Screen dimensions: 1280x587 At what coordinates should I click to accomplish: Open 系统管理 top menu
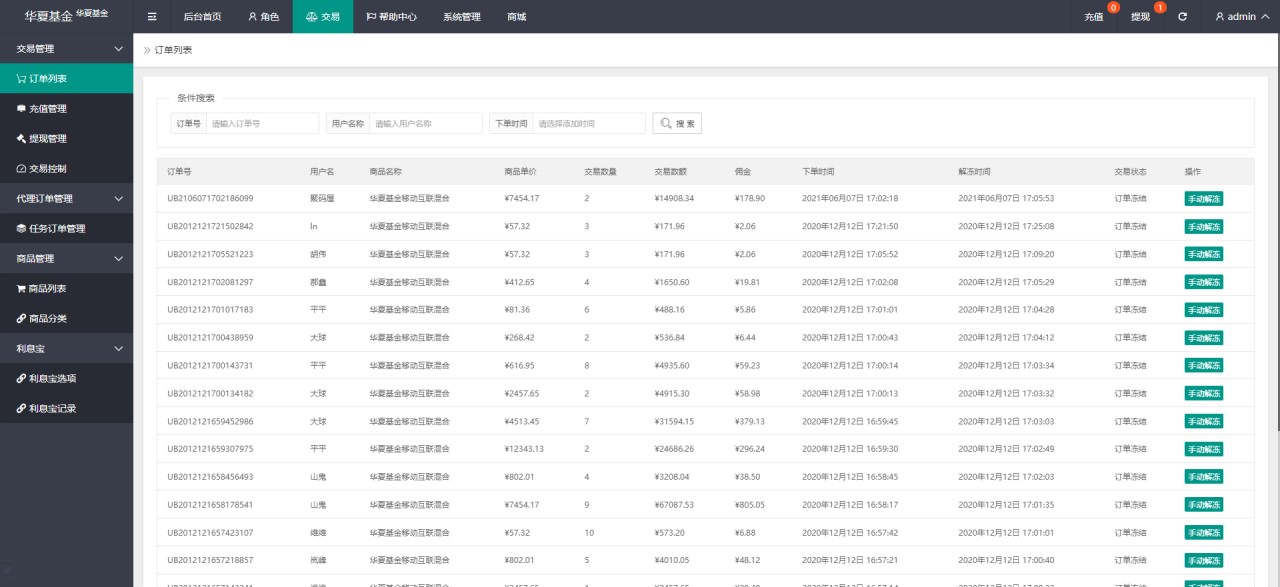tap(462, 17)
